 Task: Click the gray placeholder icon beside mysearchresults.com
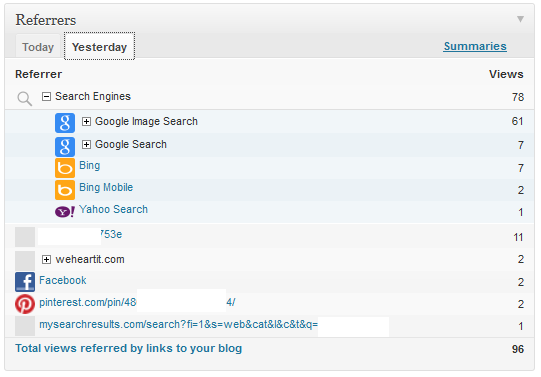[x=25, y=326]
